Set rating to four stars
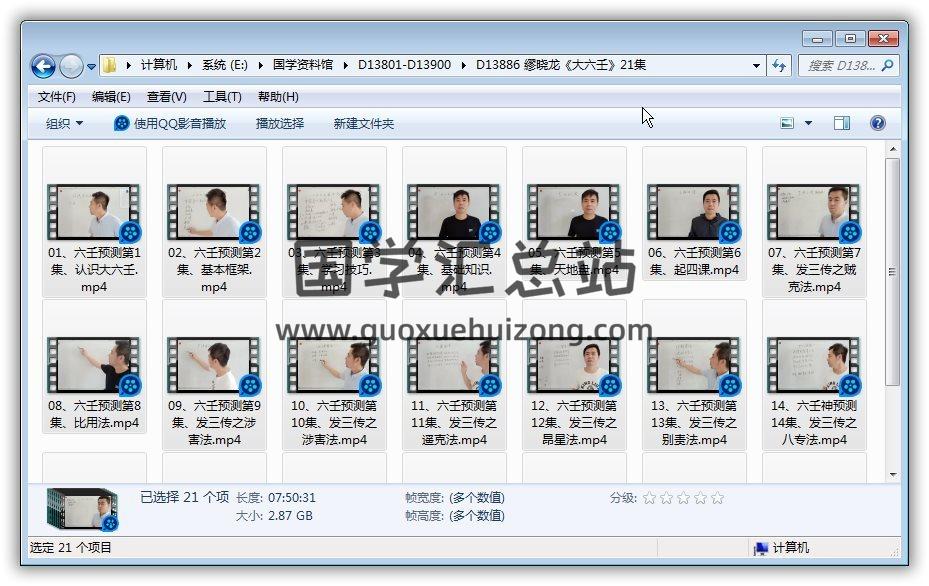 [x=700, y=498]
